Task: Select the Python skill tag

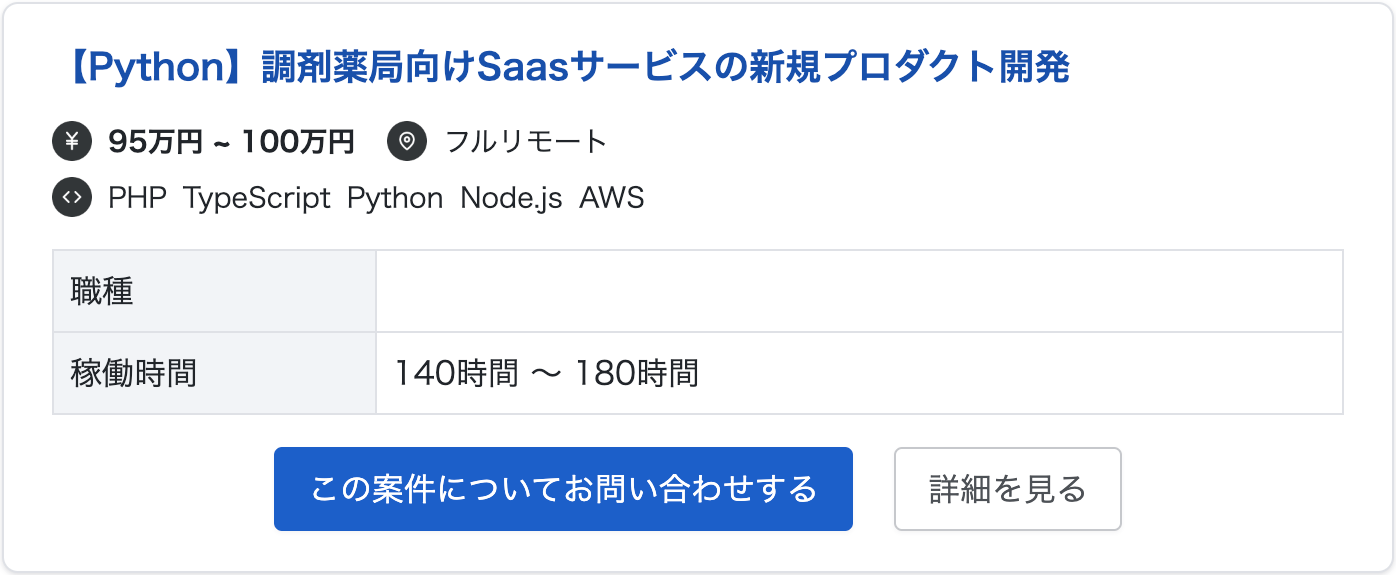Action: 395,198
